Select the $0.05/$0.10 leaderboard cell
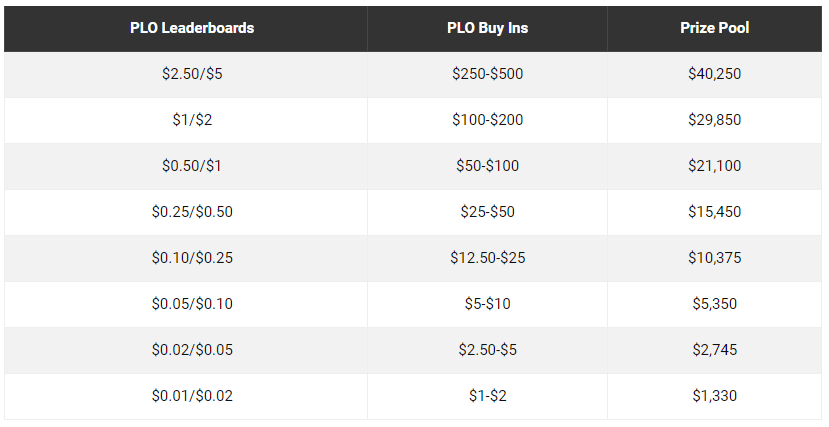Viewport: 829px width, 427px height. coord(186,304)
